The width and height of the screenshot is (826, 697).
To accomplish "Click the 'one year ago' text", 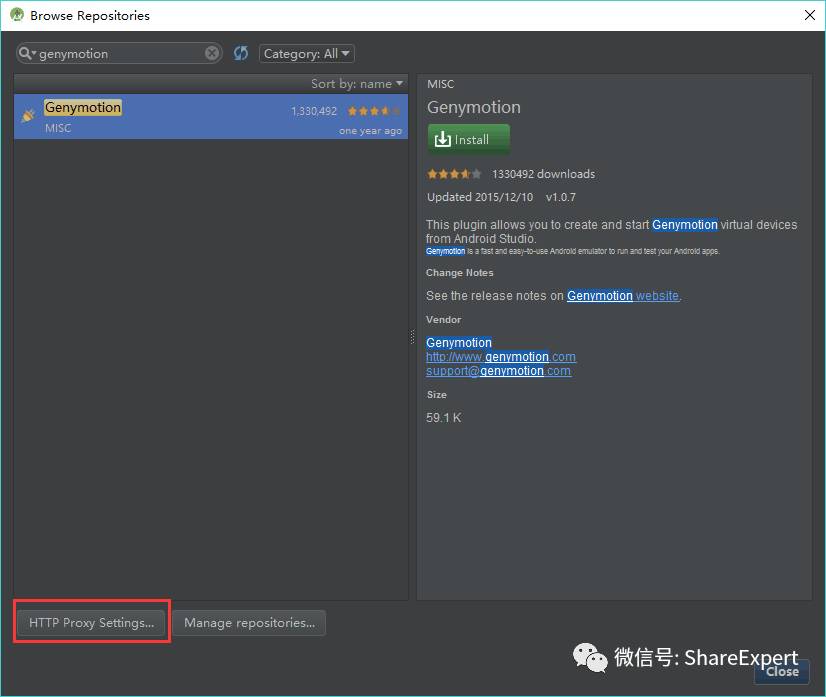I will tap(370, 131).
